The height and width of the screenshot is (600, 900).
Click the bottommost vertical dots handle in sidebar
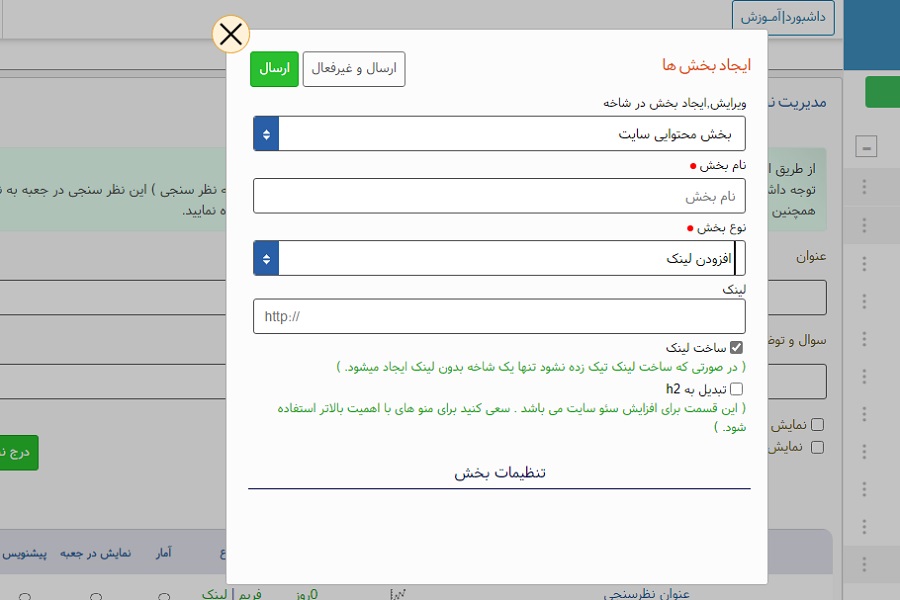tap(865, 566)
